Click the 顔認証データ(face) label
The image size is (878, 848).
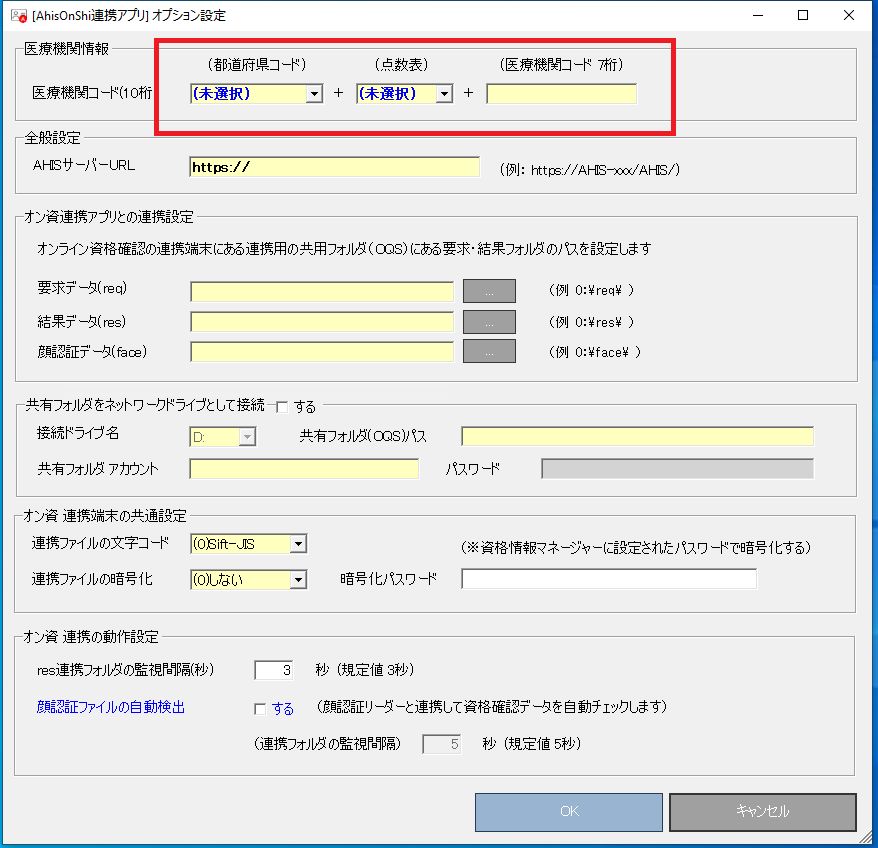pyautogui.click(x=92, y=352)
